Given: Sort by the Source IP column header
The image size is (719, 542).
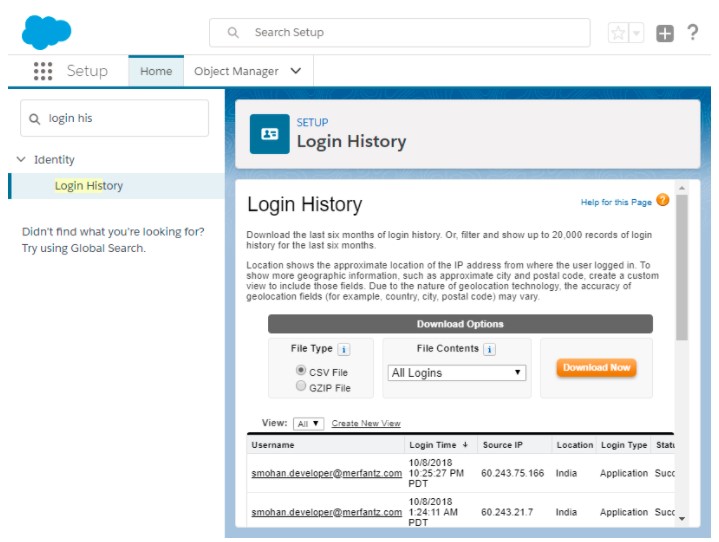Looking at the screenshot, I should tap(503, 445).
